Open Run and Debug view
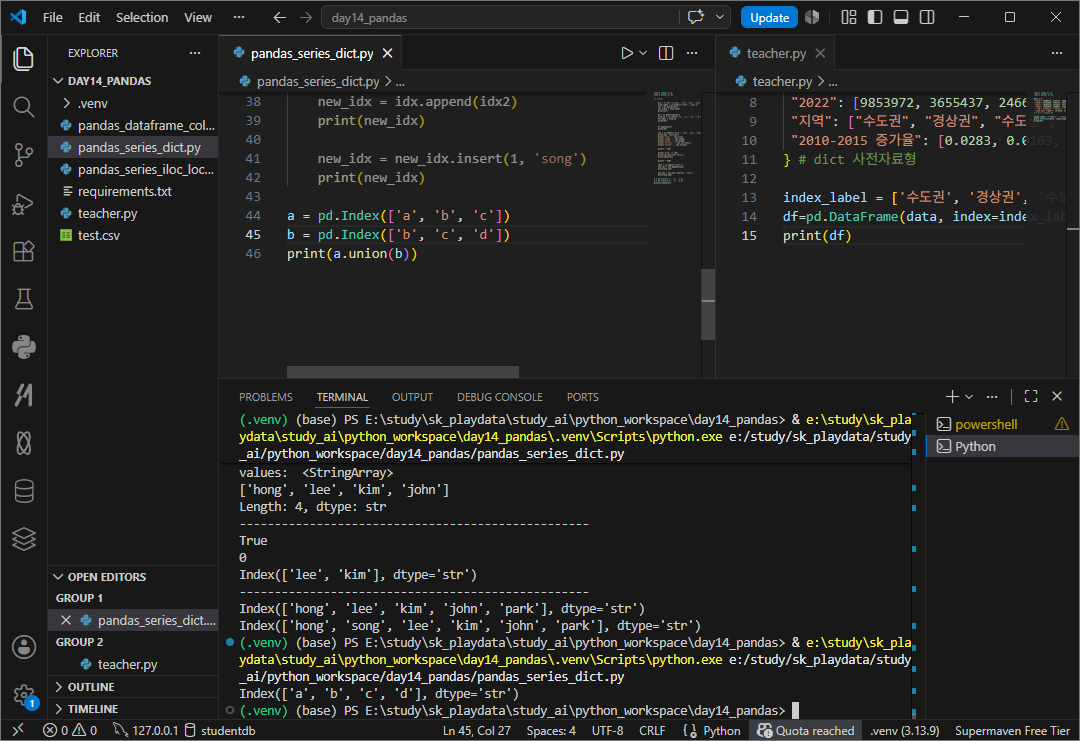Image resolution: width=1080 pixels, height=741 pixels. [23, 204]
